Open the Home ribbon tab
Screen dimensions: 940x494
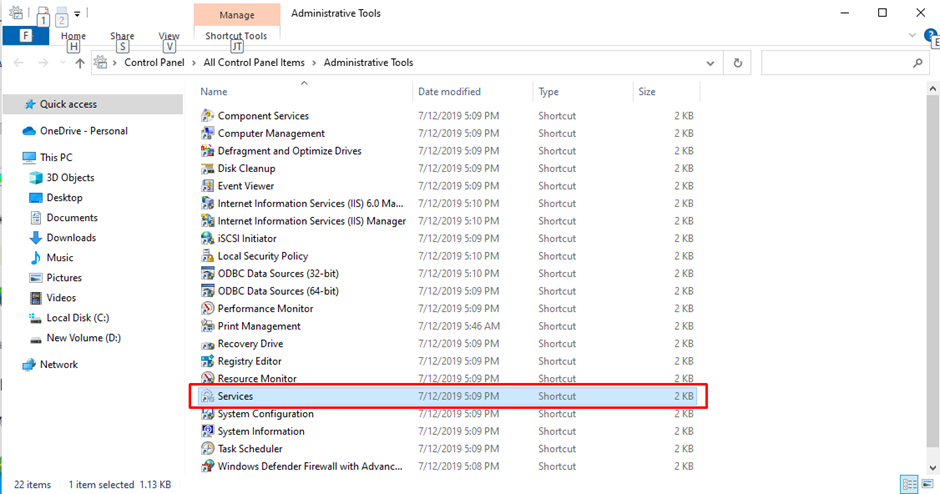tap(73, 36)
